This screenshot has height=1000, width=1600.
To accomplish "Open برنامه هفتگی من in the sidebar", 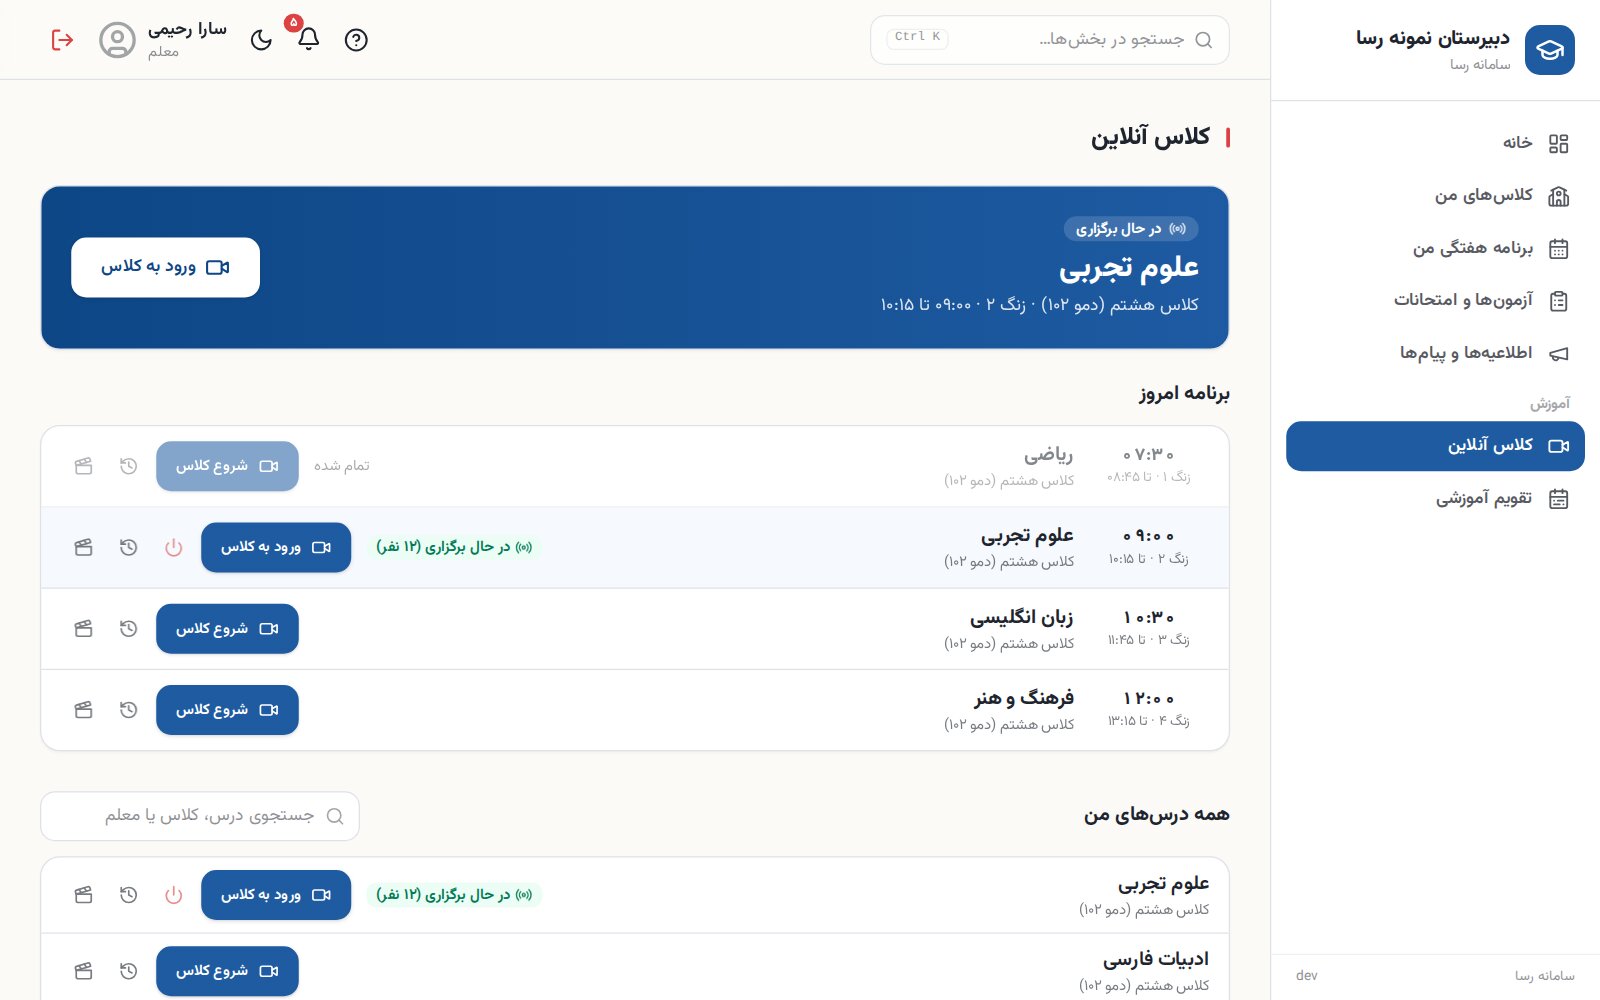I will coord(1435,248).
